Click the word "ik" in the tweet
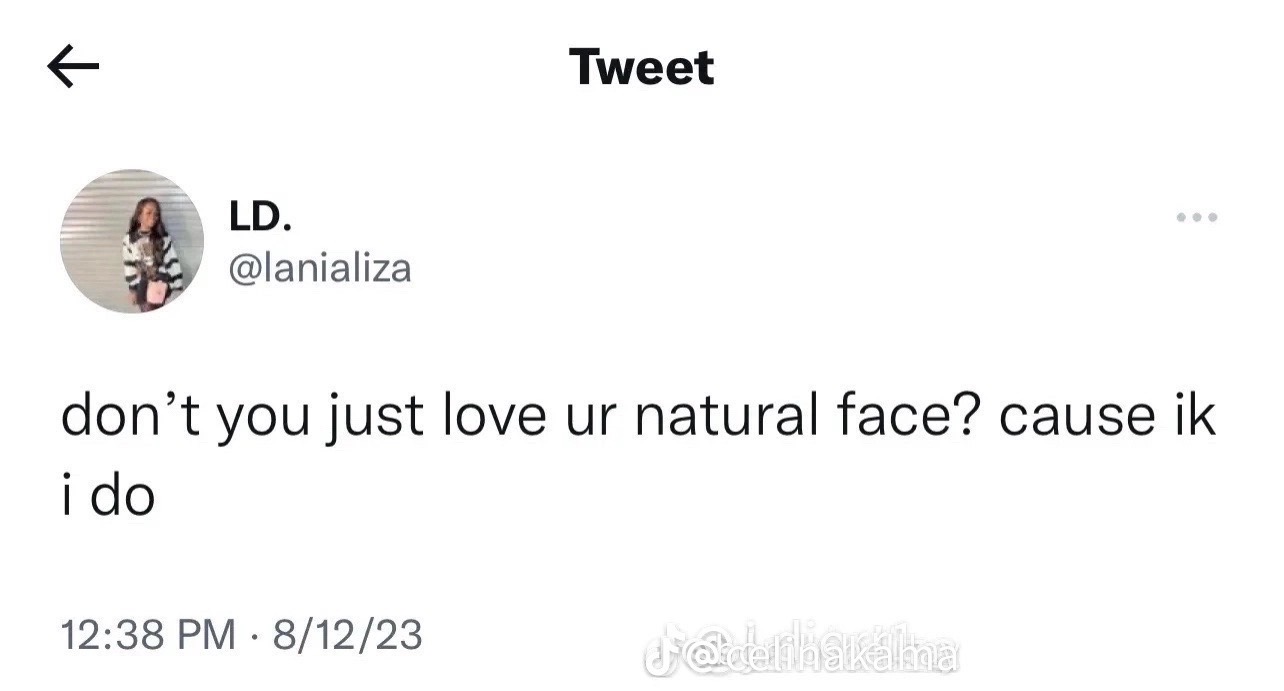 click(1196, 416)
